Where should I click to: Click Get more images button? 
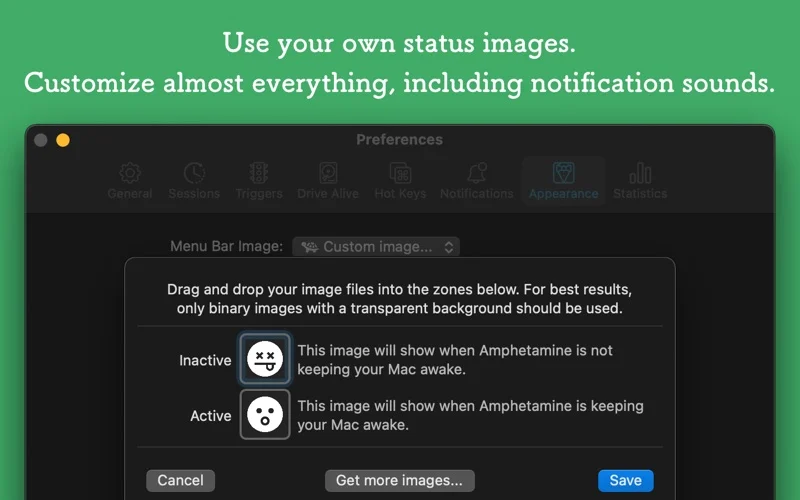coord(399,481)
